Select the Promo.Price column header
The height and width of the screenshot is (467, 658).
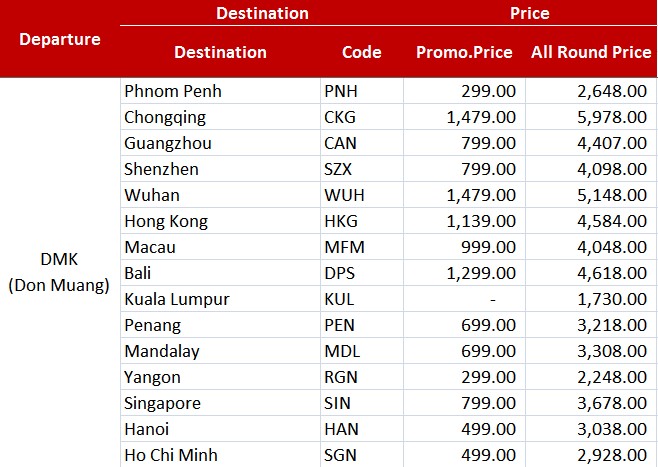tap(464, 52)
